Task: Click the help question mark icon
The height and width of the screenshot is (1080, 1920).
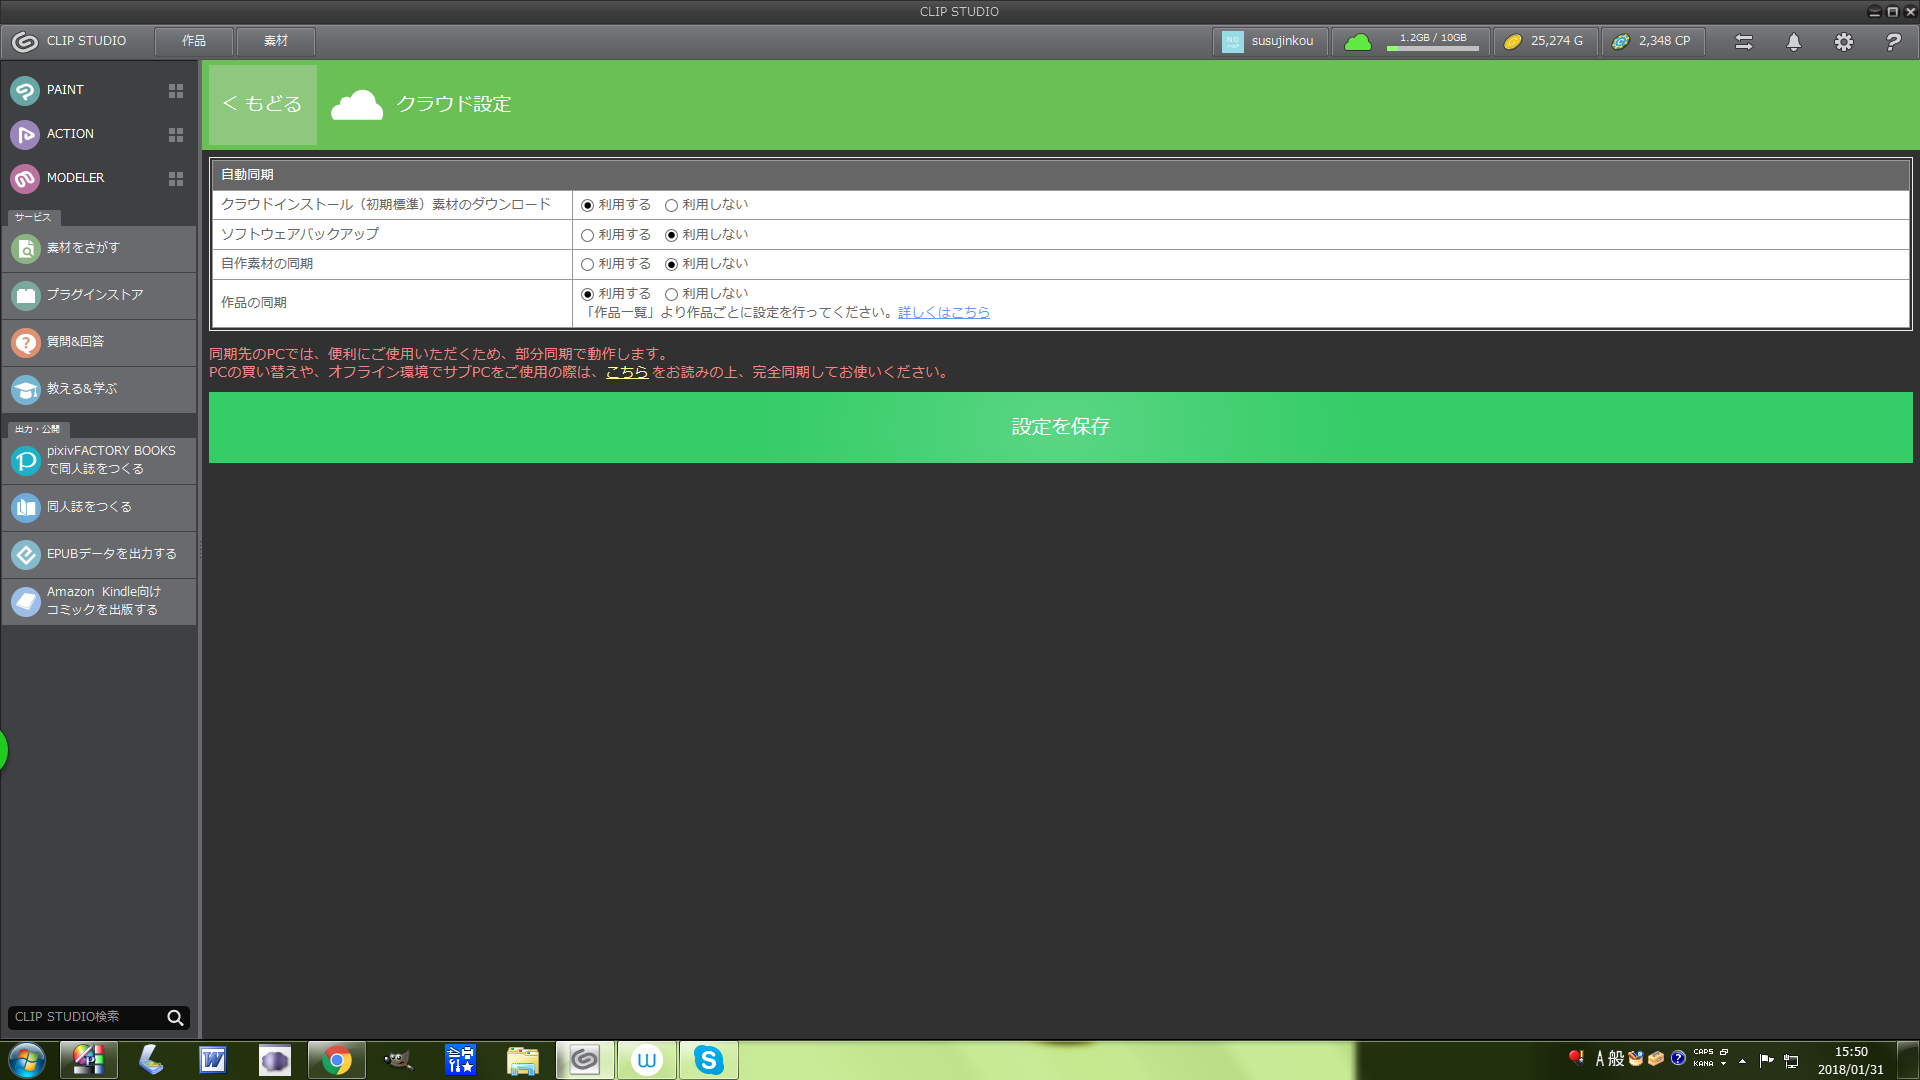Action: click(1892, 42)
